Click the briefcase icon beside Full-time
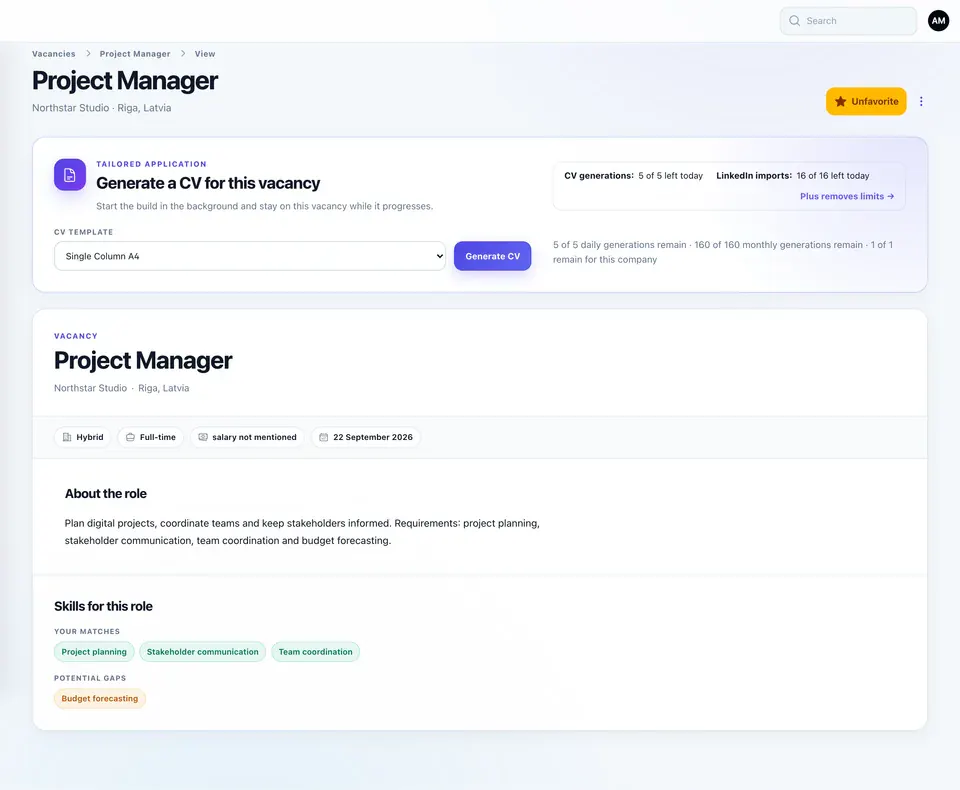 pos(130,437)
